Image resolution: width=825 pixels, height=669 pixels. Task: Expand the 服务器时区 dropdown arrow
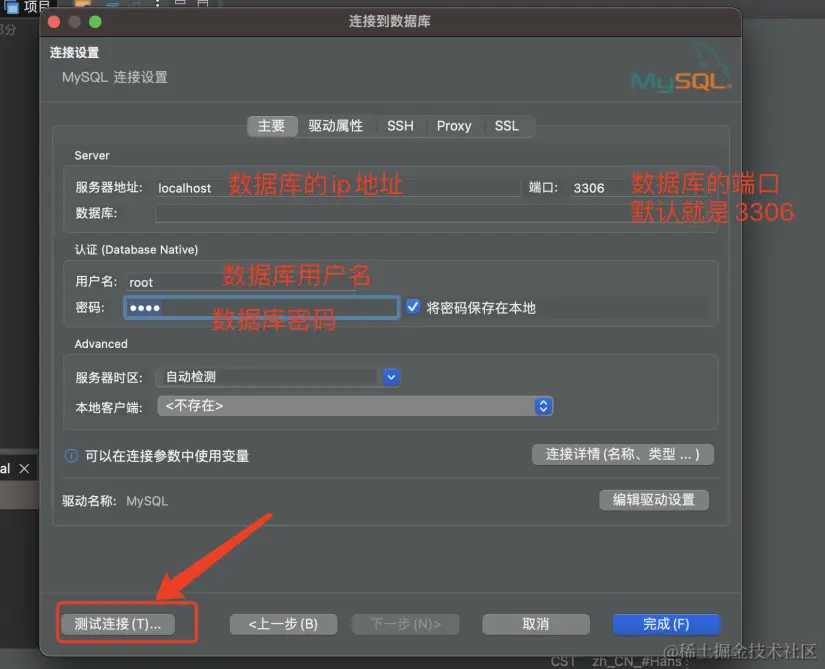[x=391, y=377]
